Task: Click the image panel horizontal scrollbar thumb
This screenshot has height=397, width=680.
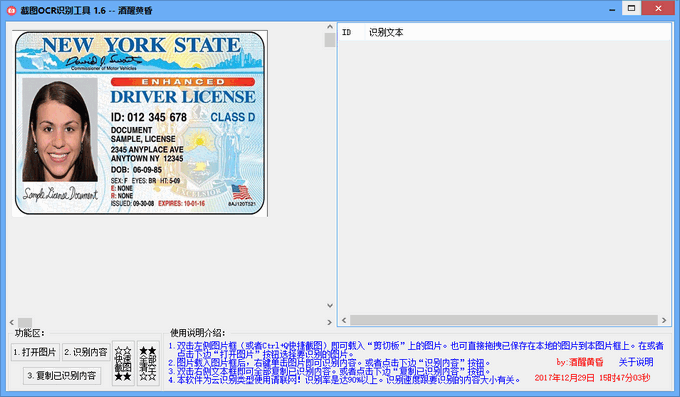Action: coord(25,322)
